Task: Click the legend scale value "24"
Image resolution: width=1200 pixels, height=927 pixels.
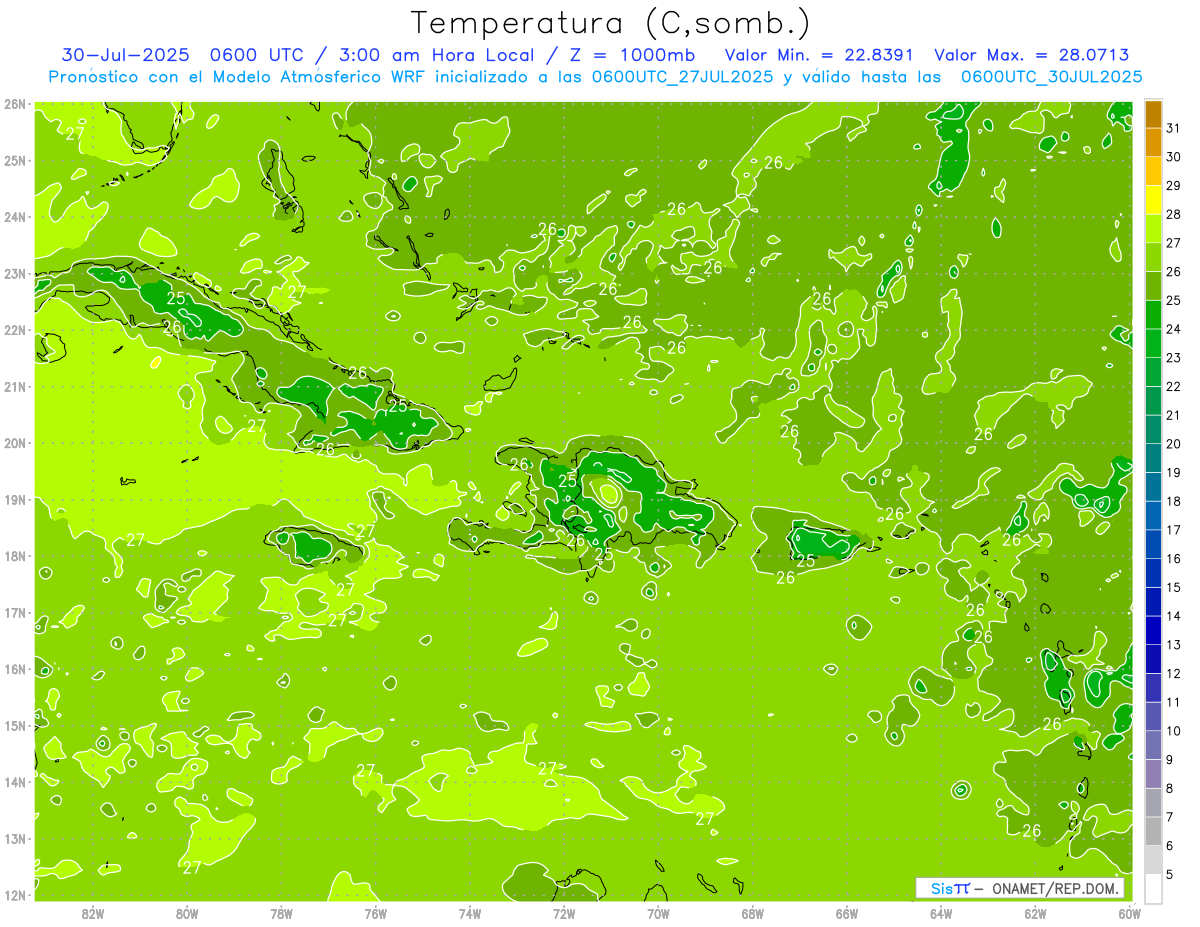Action: 1174,329
